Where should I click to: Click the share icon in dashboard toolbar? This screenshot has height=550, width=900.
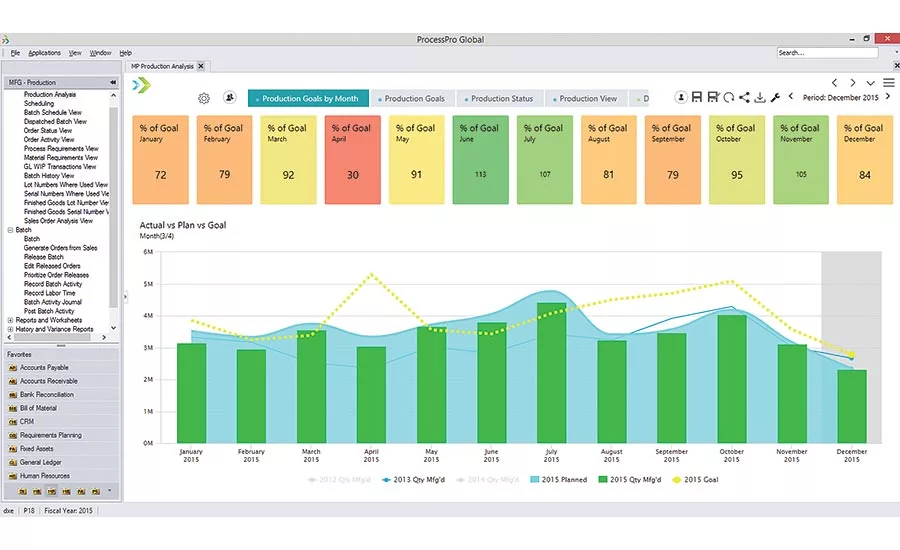744,98
